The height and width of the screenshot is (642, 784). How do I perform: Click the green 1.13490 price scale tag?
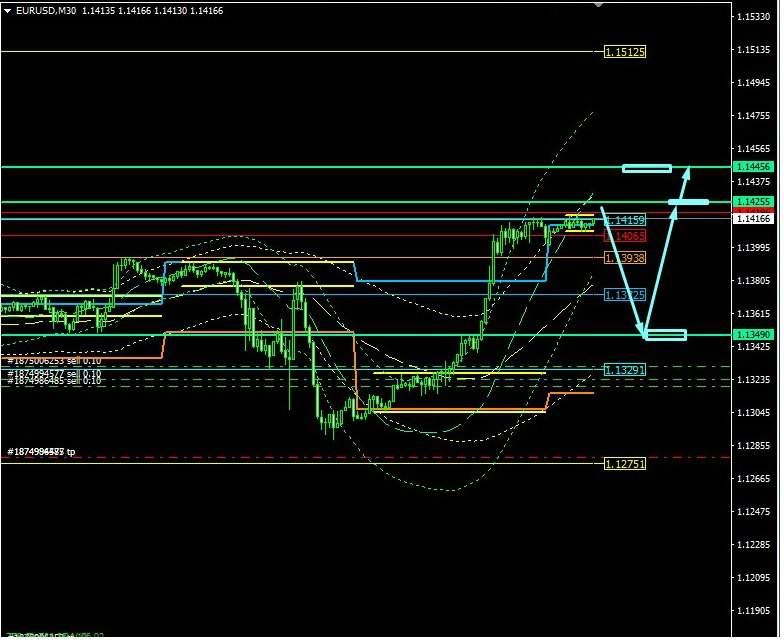tap(751, 335)
